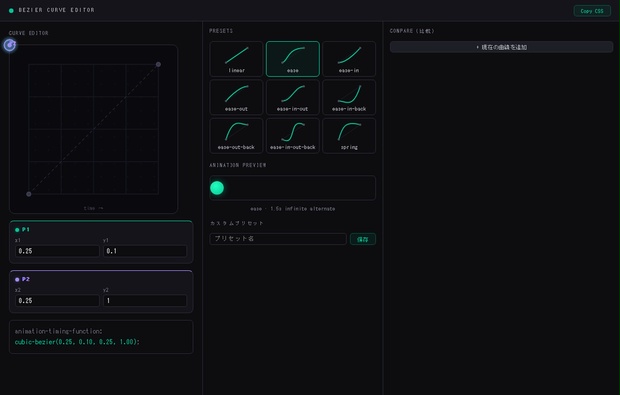Click the ANIMATION PREVIEW heading
Screen dimensions: 620x395
pos(238,165)
